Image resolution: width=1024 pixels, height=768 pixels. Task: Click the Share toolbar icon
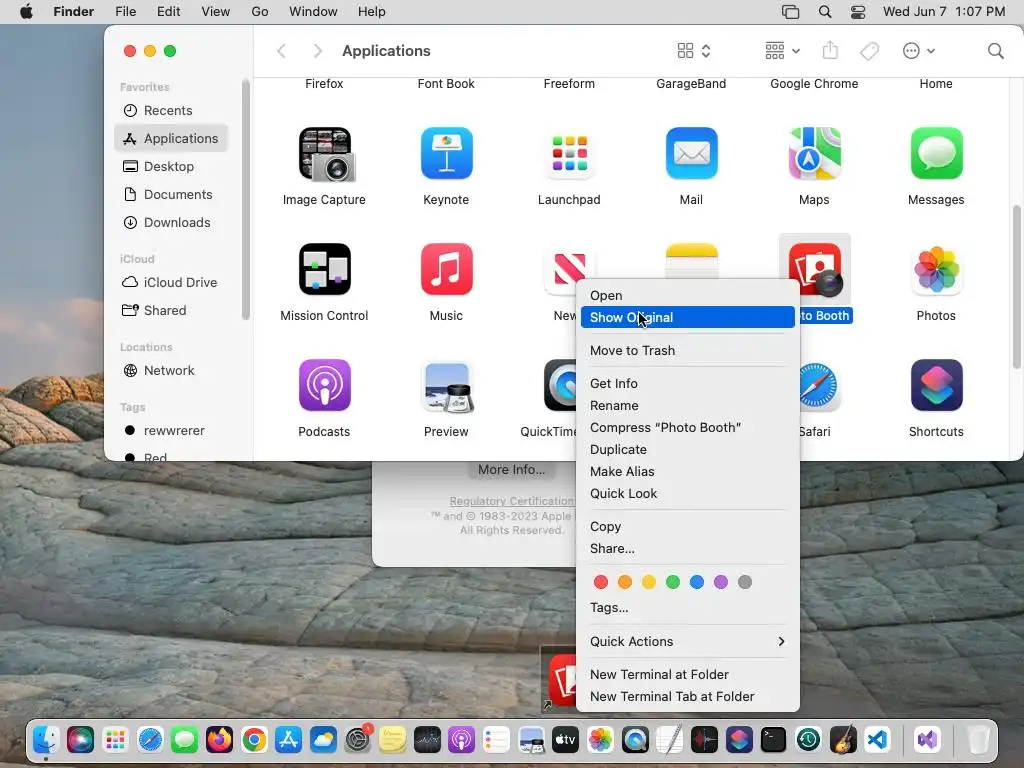point(830,50)
